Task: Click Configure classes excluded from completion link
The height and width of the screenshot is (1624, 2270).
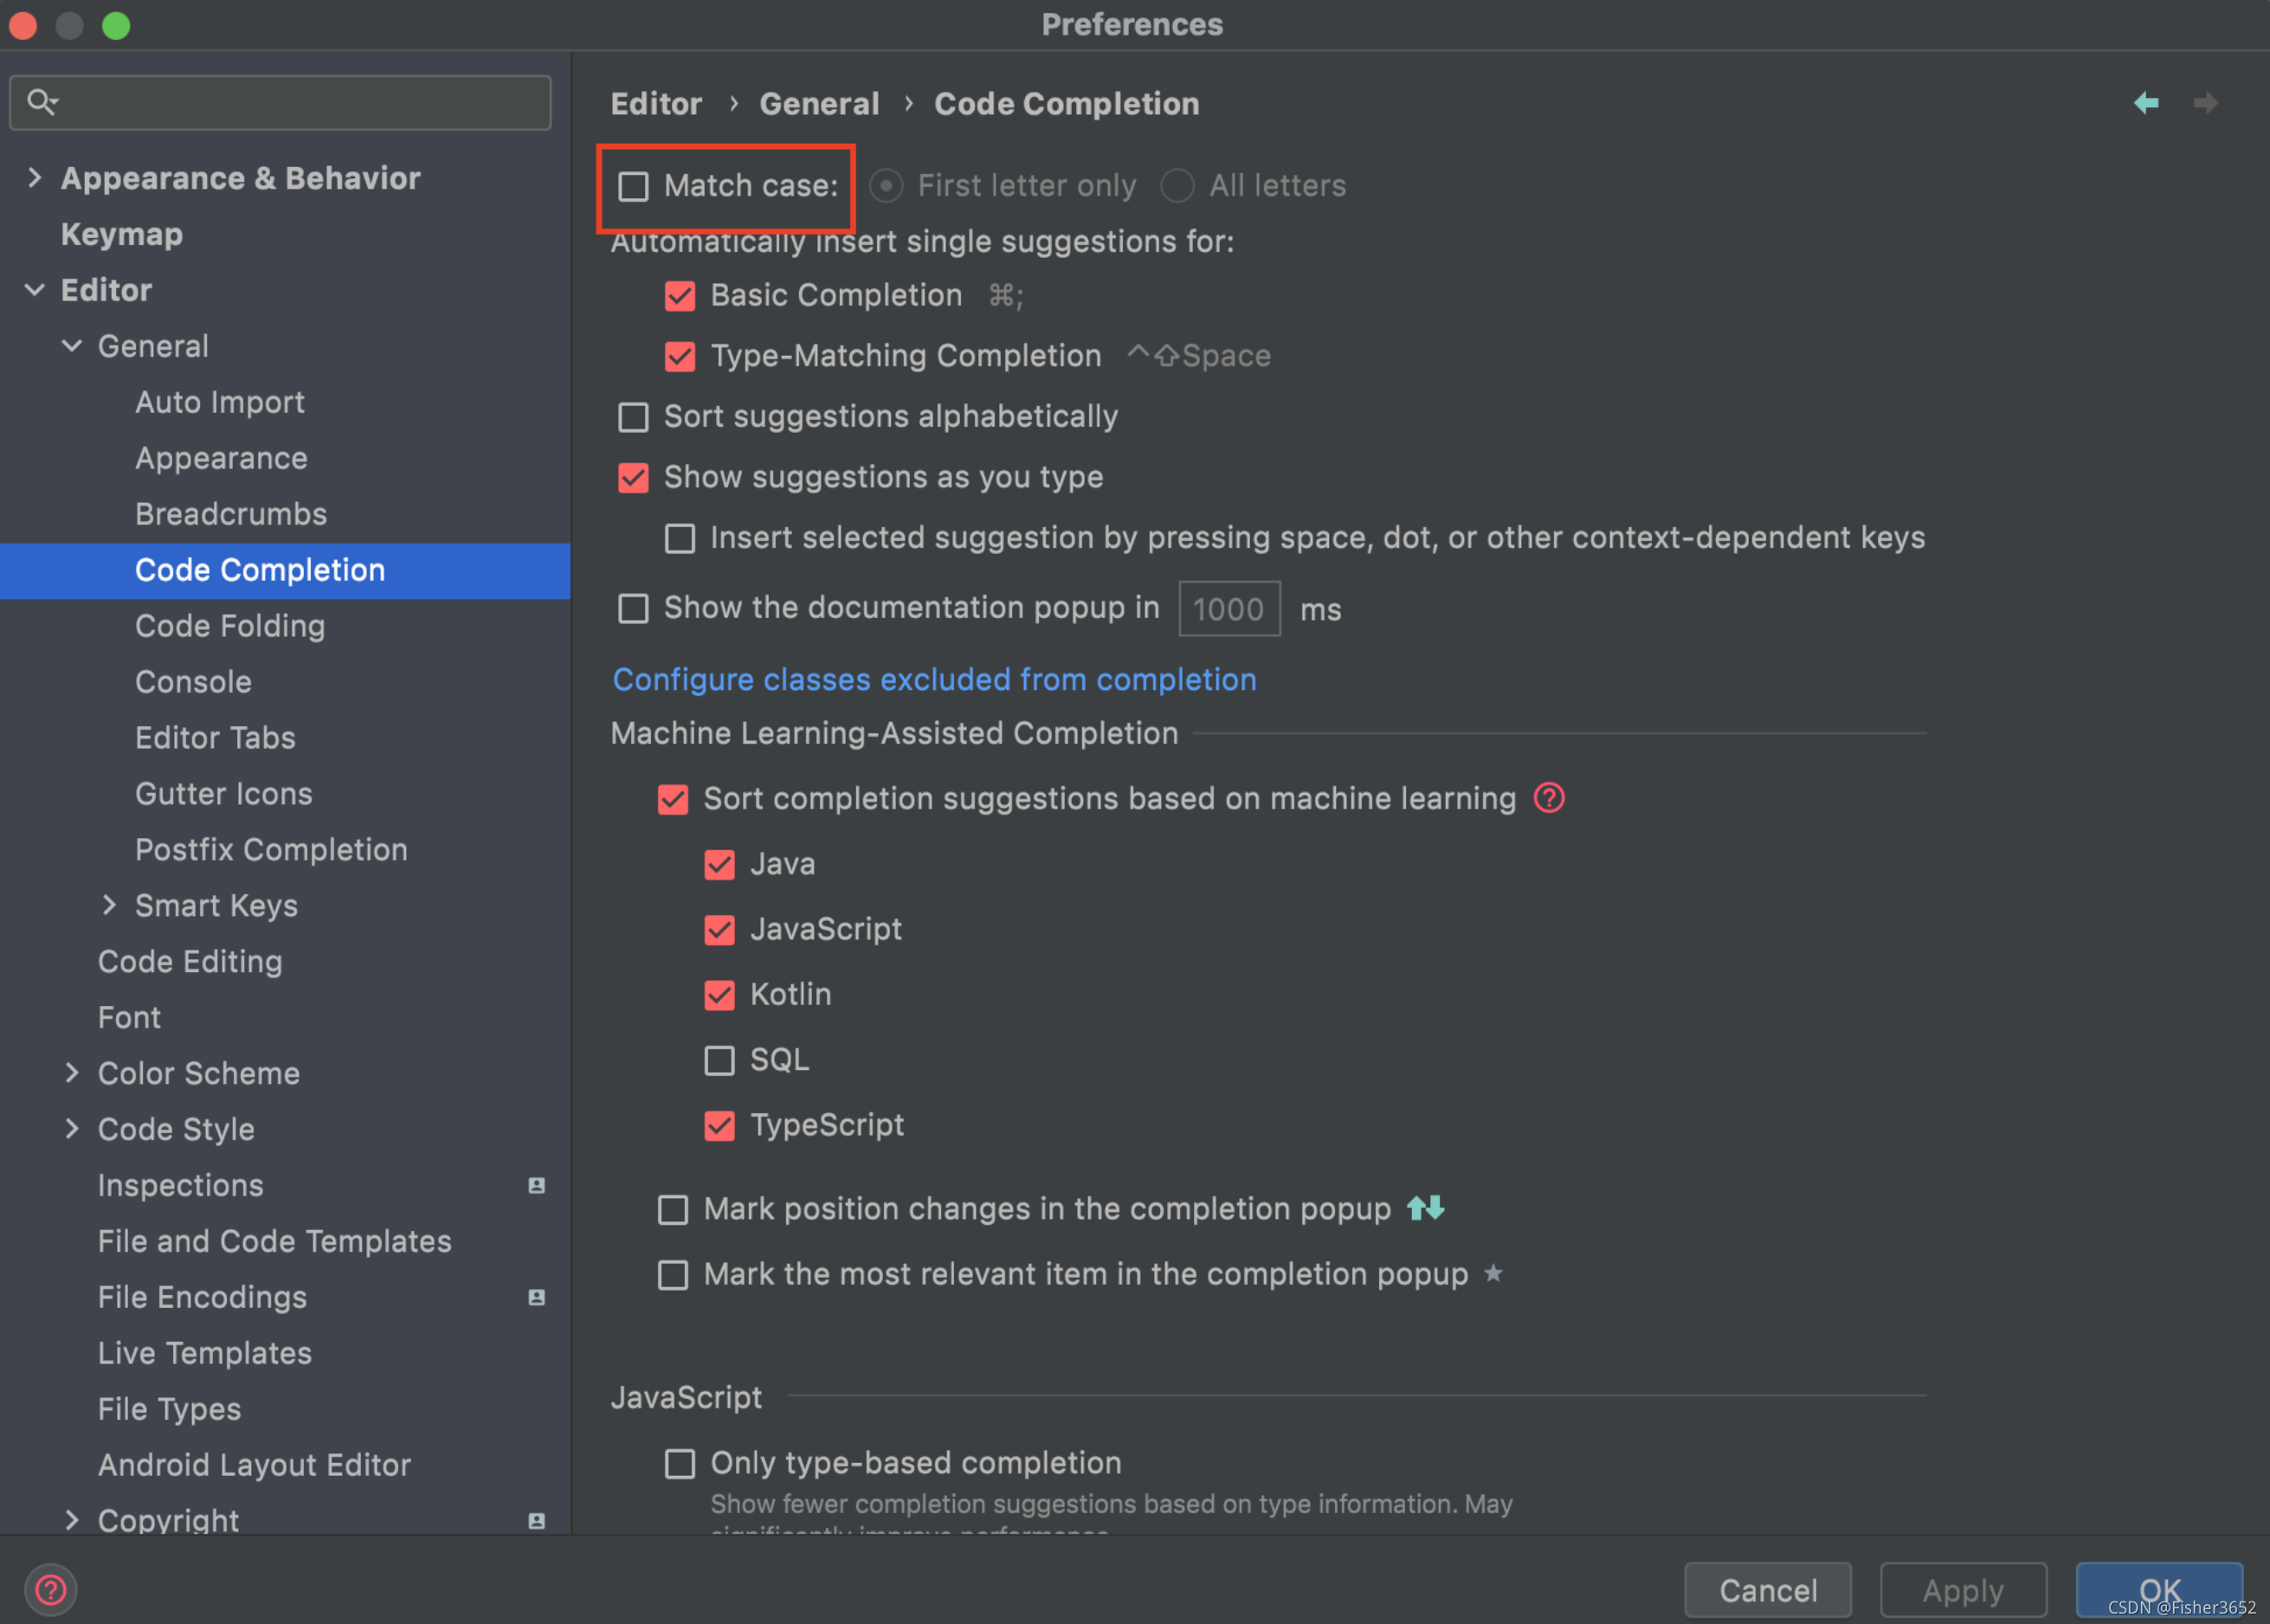Action: coord(934,680)
